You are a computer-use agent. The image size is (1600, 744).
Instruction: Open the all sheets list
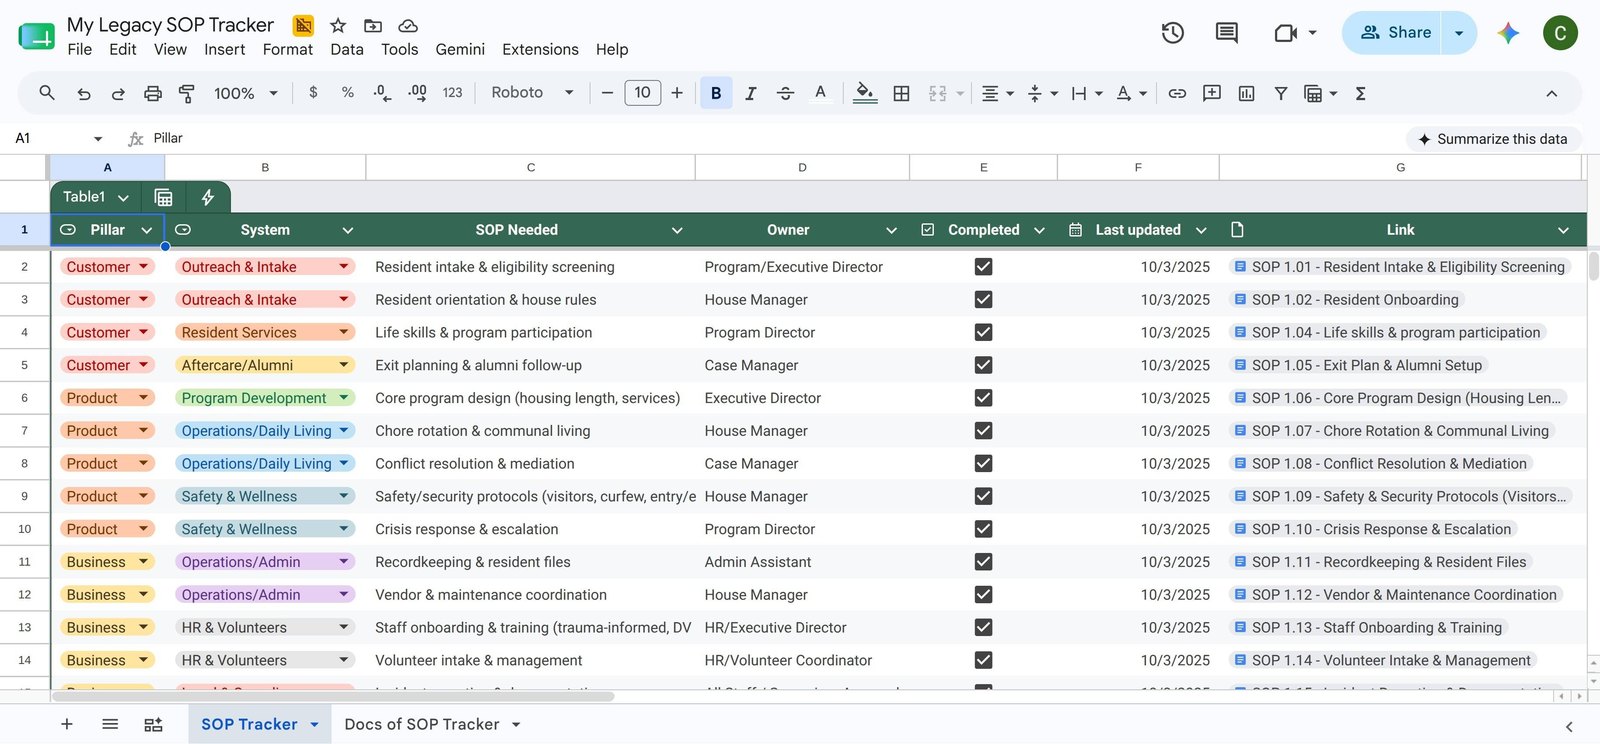pyautogui.click(x=110, y=724)
